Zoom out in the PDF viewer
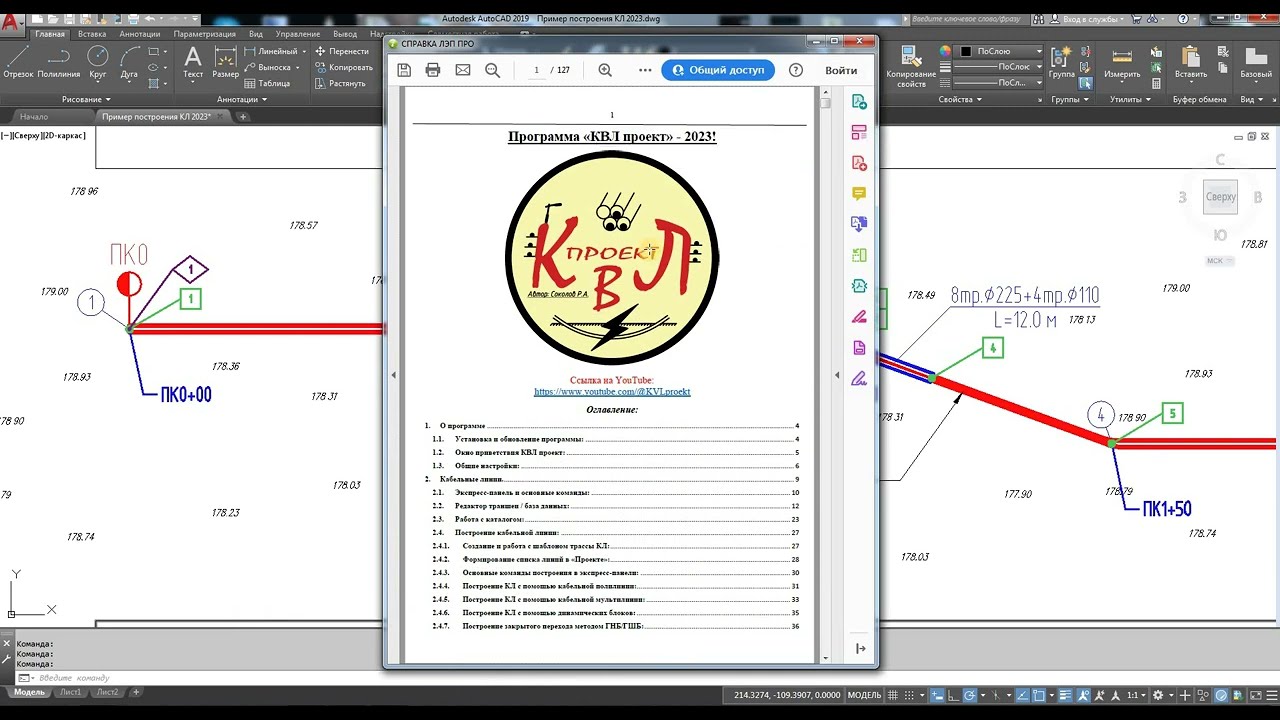Screen dimensions: 1280x720 pyautogui.click(x=492, y=70)
